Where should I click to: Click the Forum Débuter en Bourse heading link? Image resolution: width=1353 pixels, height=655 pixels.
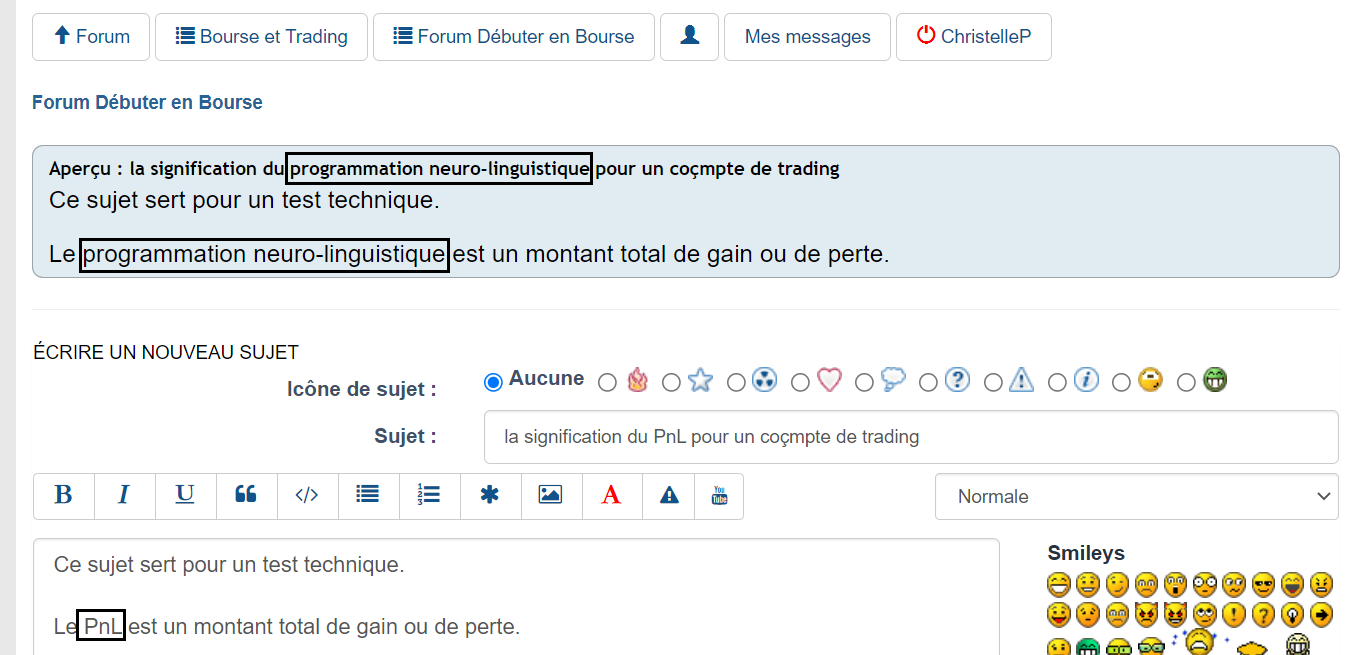(x=147, y=102)
